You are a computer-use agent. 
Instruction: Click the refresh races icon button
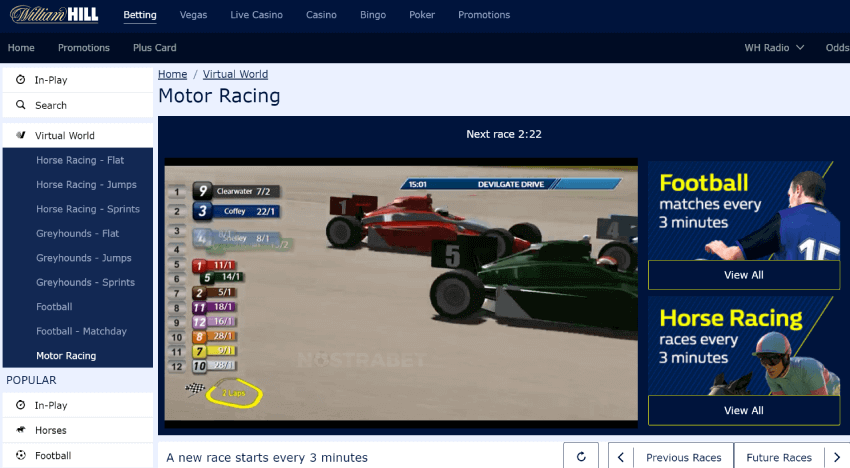581,457
